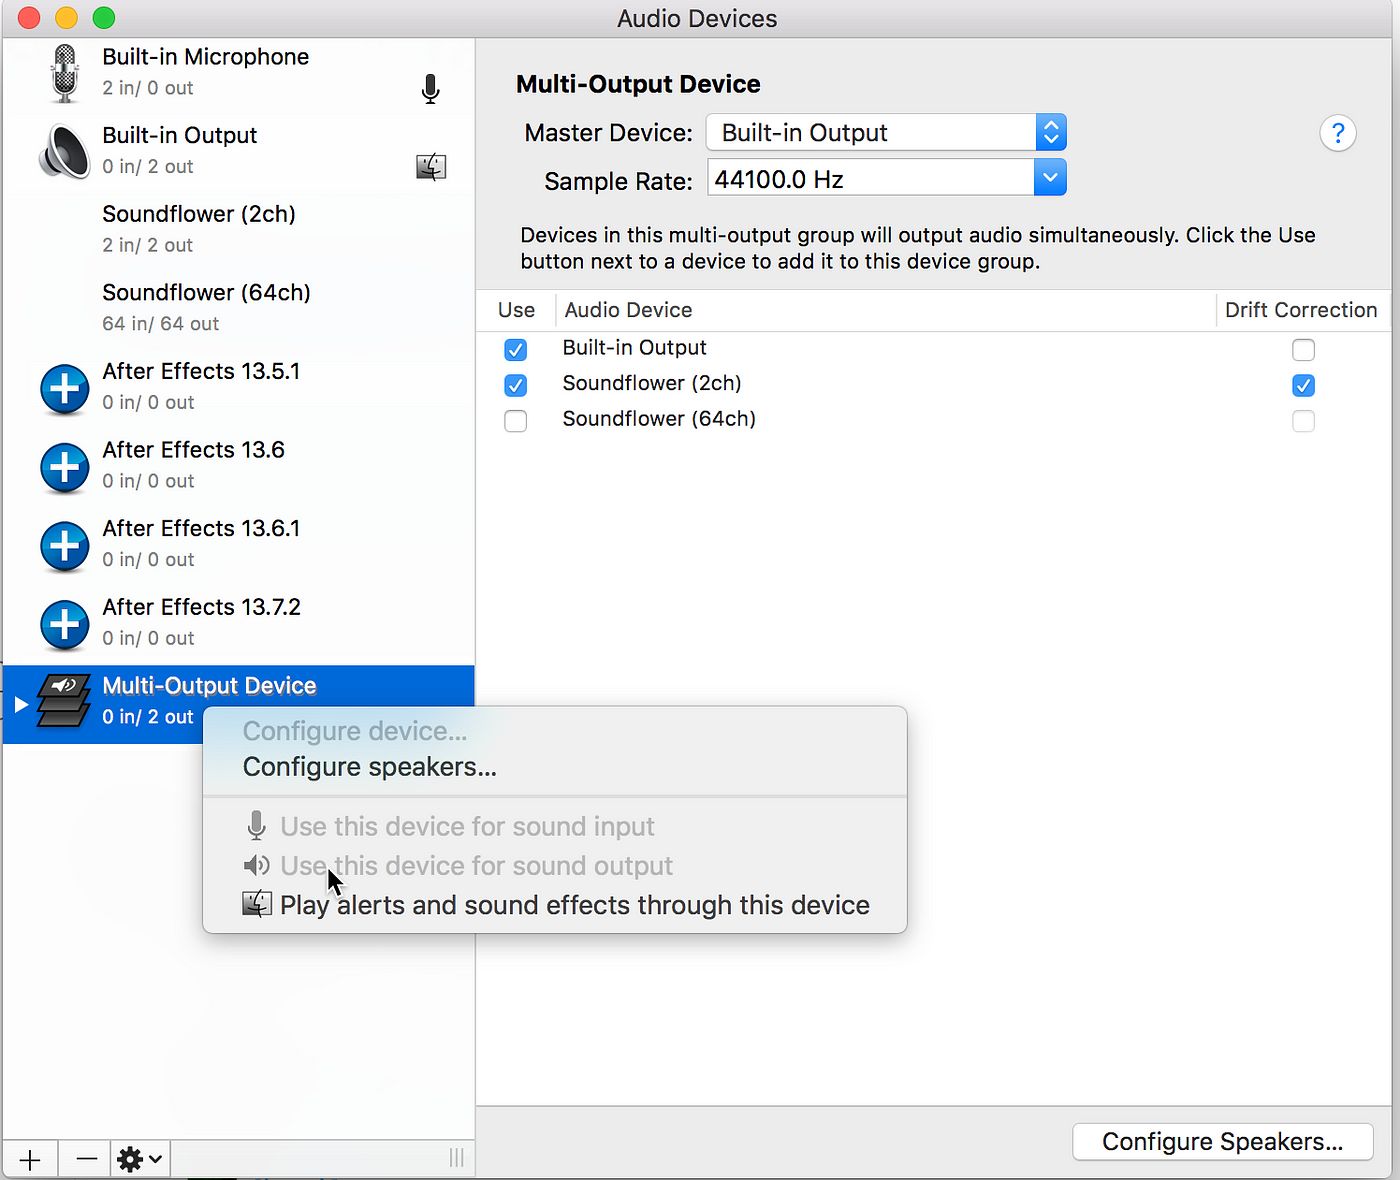Click the Finder icon in the context menu
The width and height of the screenshot is (1400, 1180).
coord(257,904)
